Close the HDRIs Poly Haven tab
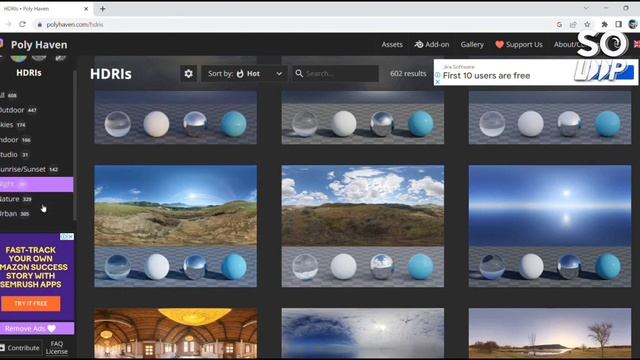The width and height of the screenshot is (640, 360). (x=86, y=9)
